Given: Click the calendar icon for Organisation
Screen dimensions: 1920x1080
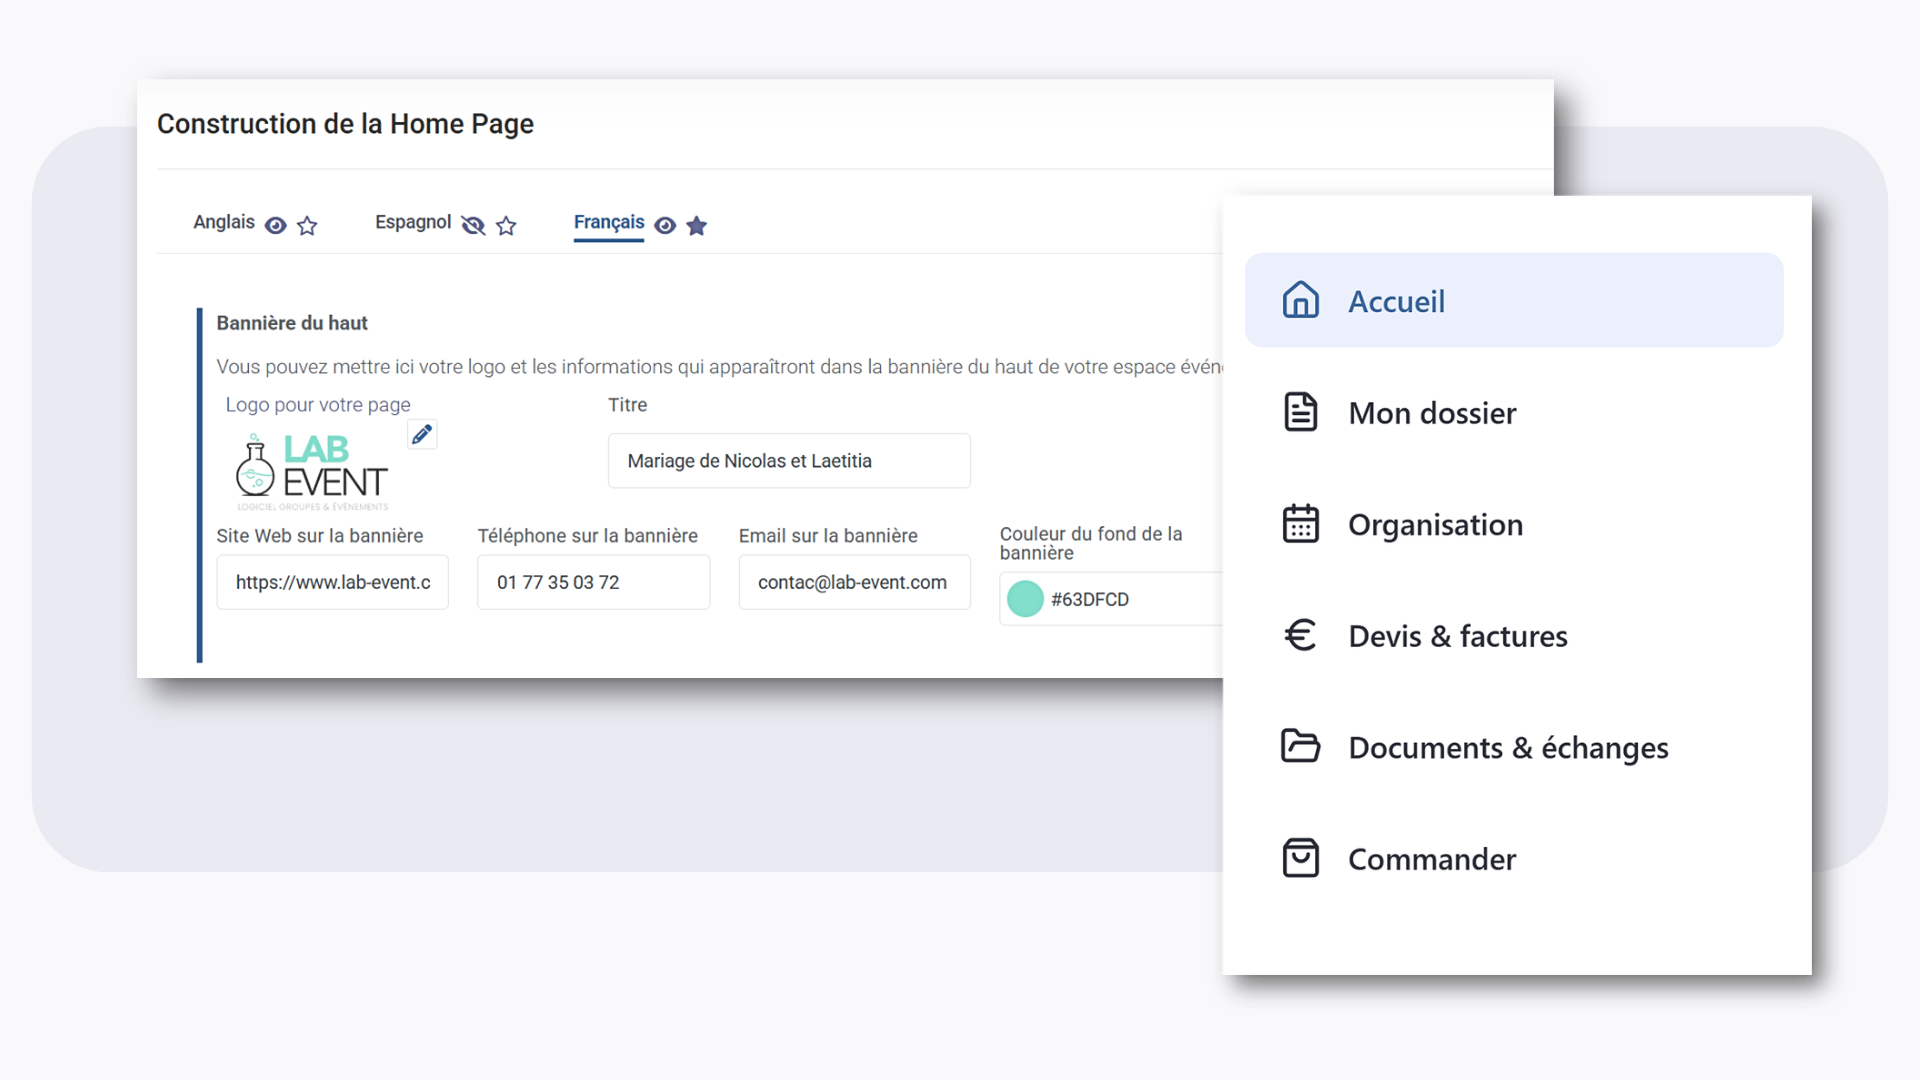Looking at the screenshot, I should click(1300, 524).
